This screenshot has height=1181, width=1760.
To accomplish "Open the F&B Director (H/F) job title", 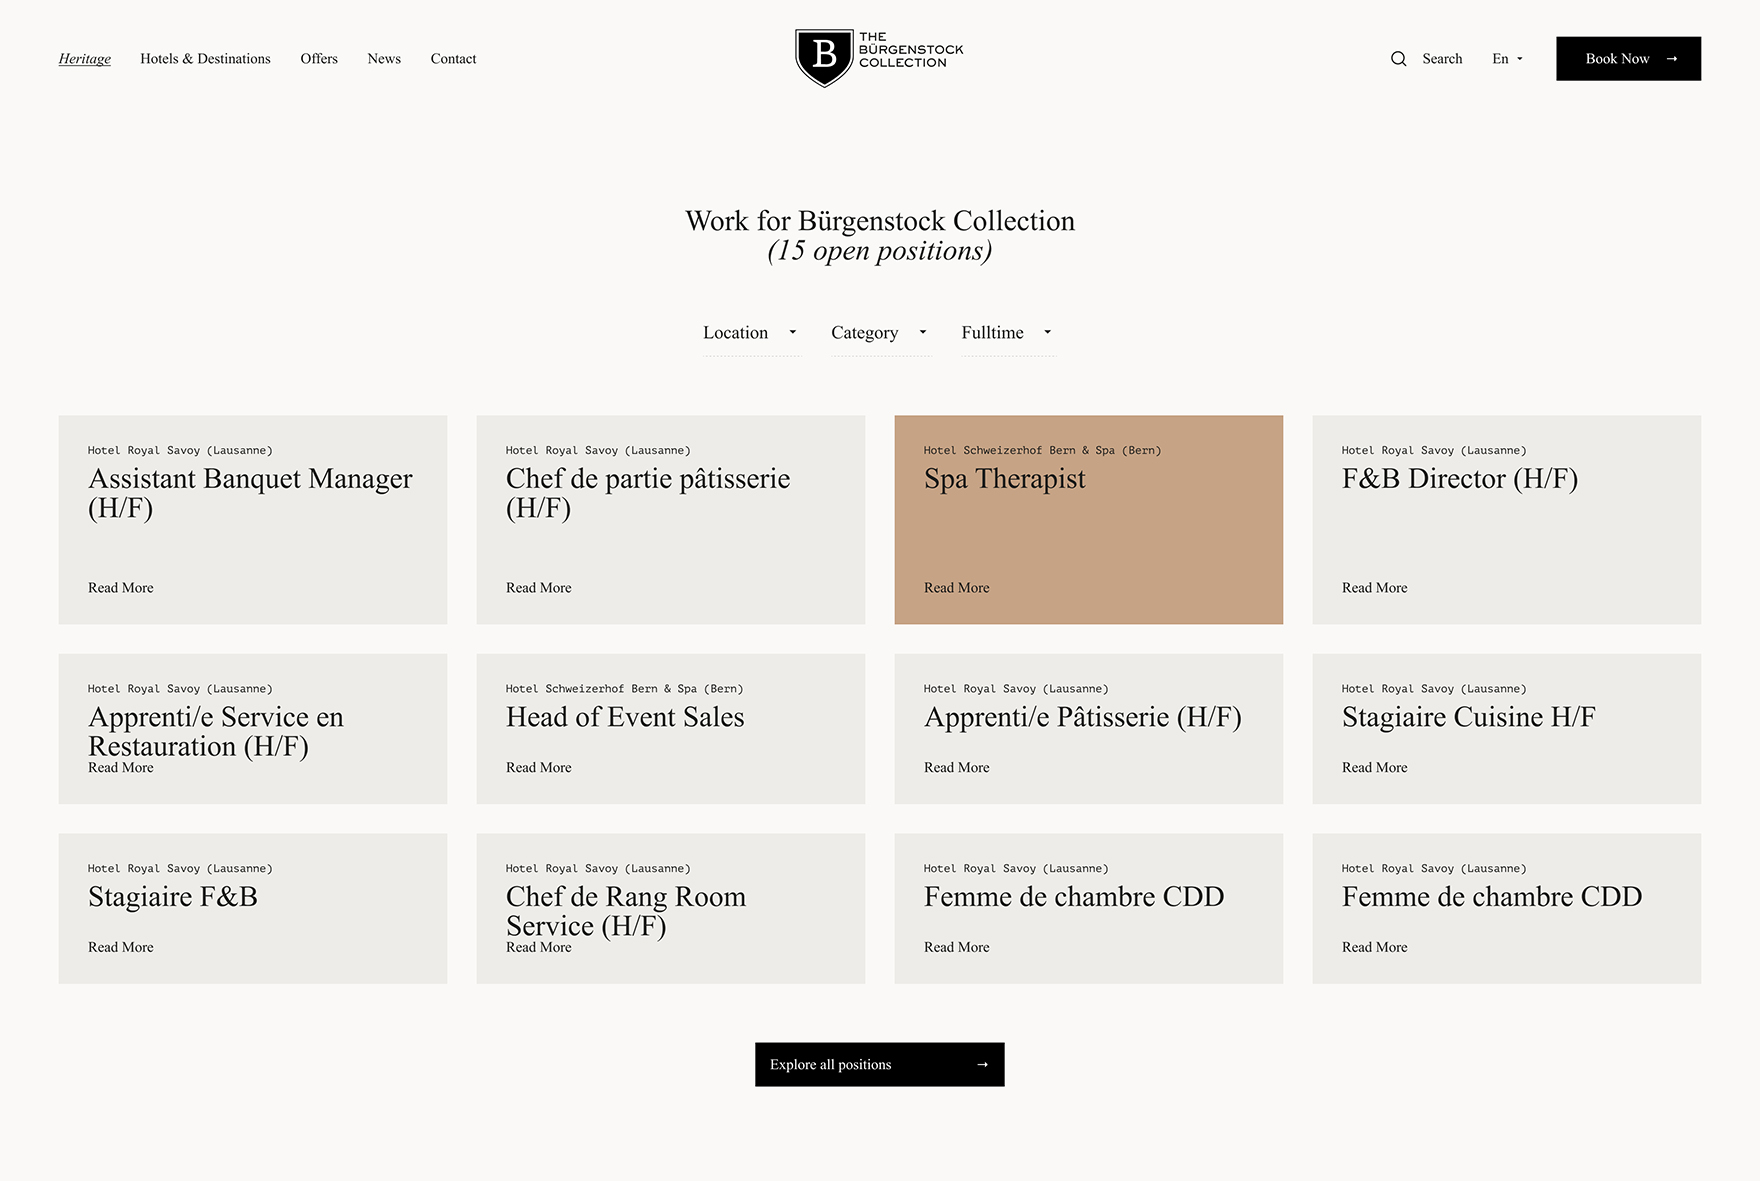I will pos(1459,479).
